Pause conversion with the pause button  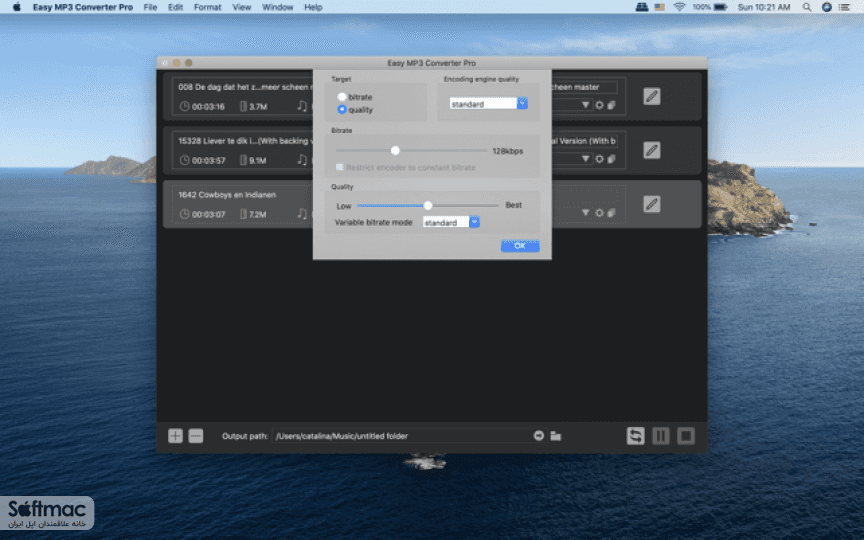[661, 436]
